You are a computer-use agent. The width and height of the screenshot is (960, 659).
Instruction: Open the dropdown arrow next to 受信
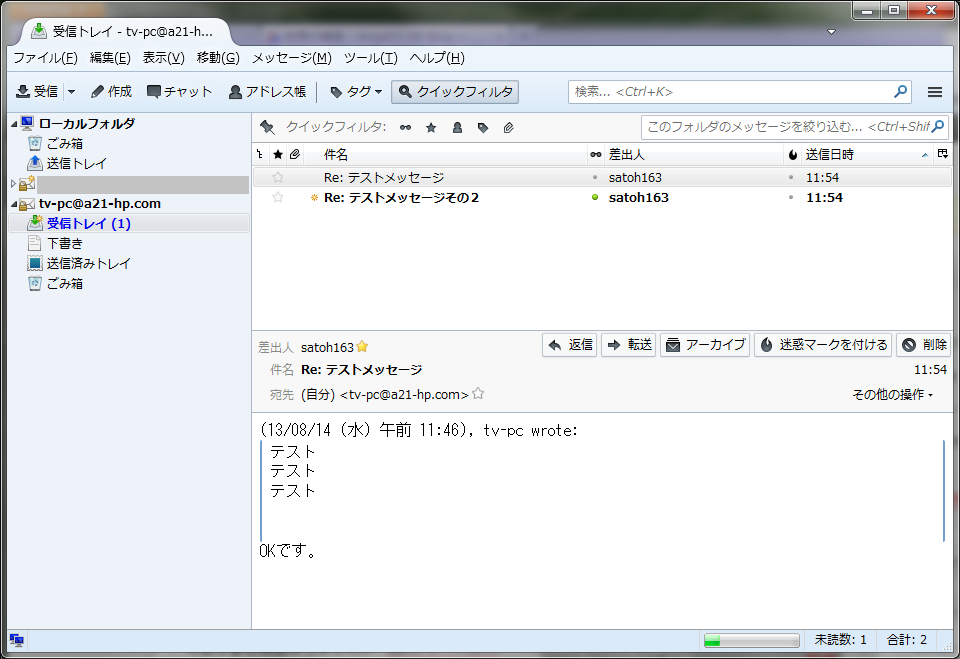(71, 92)
